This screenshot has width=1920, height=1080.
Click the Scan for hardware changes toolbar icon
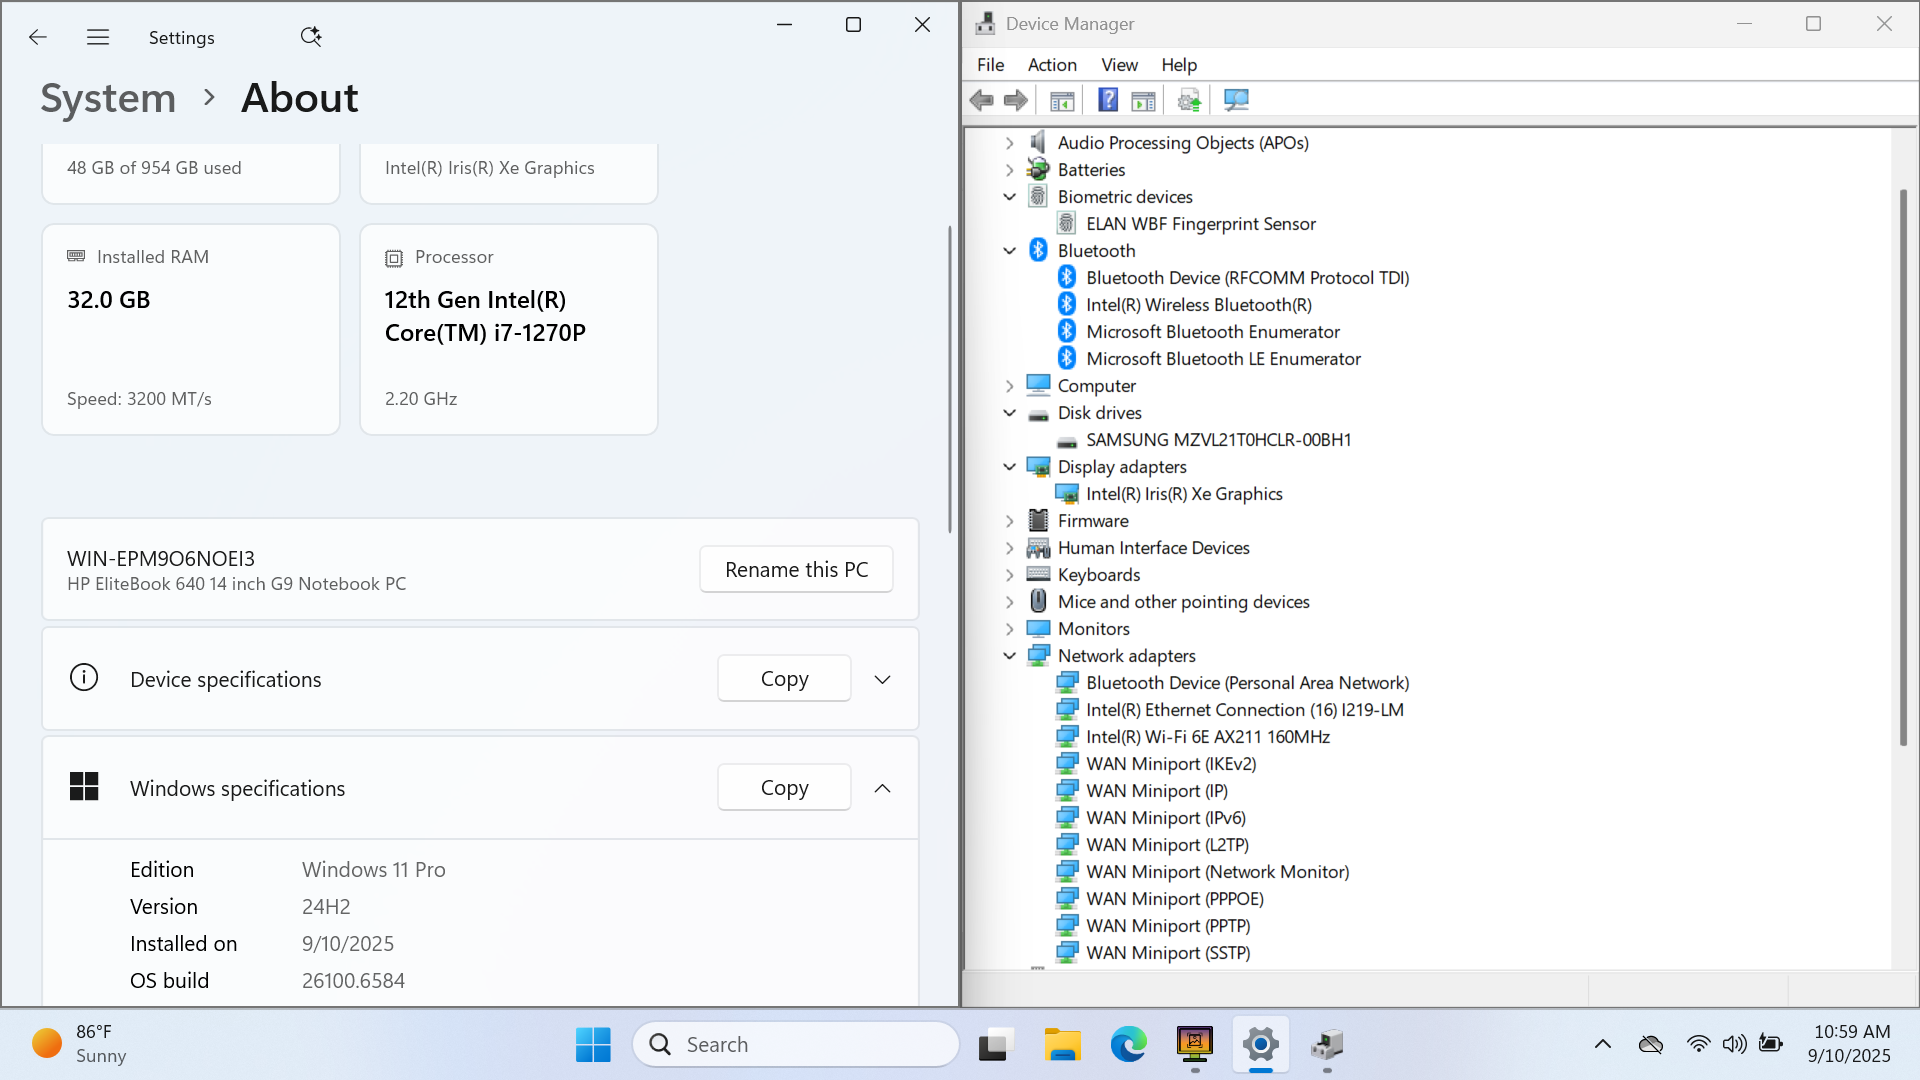coord(1236,100)
